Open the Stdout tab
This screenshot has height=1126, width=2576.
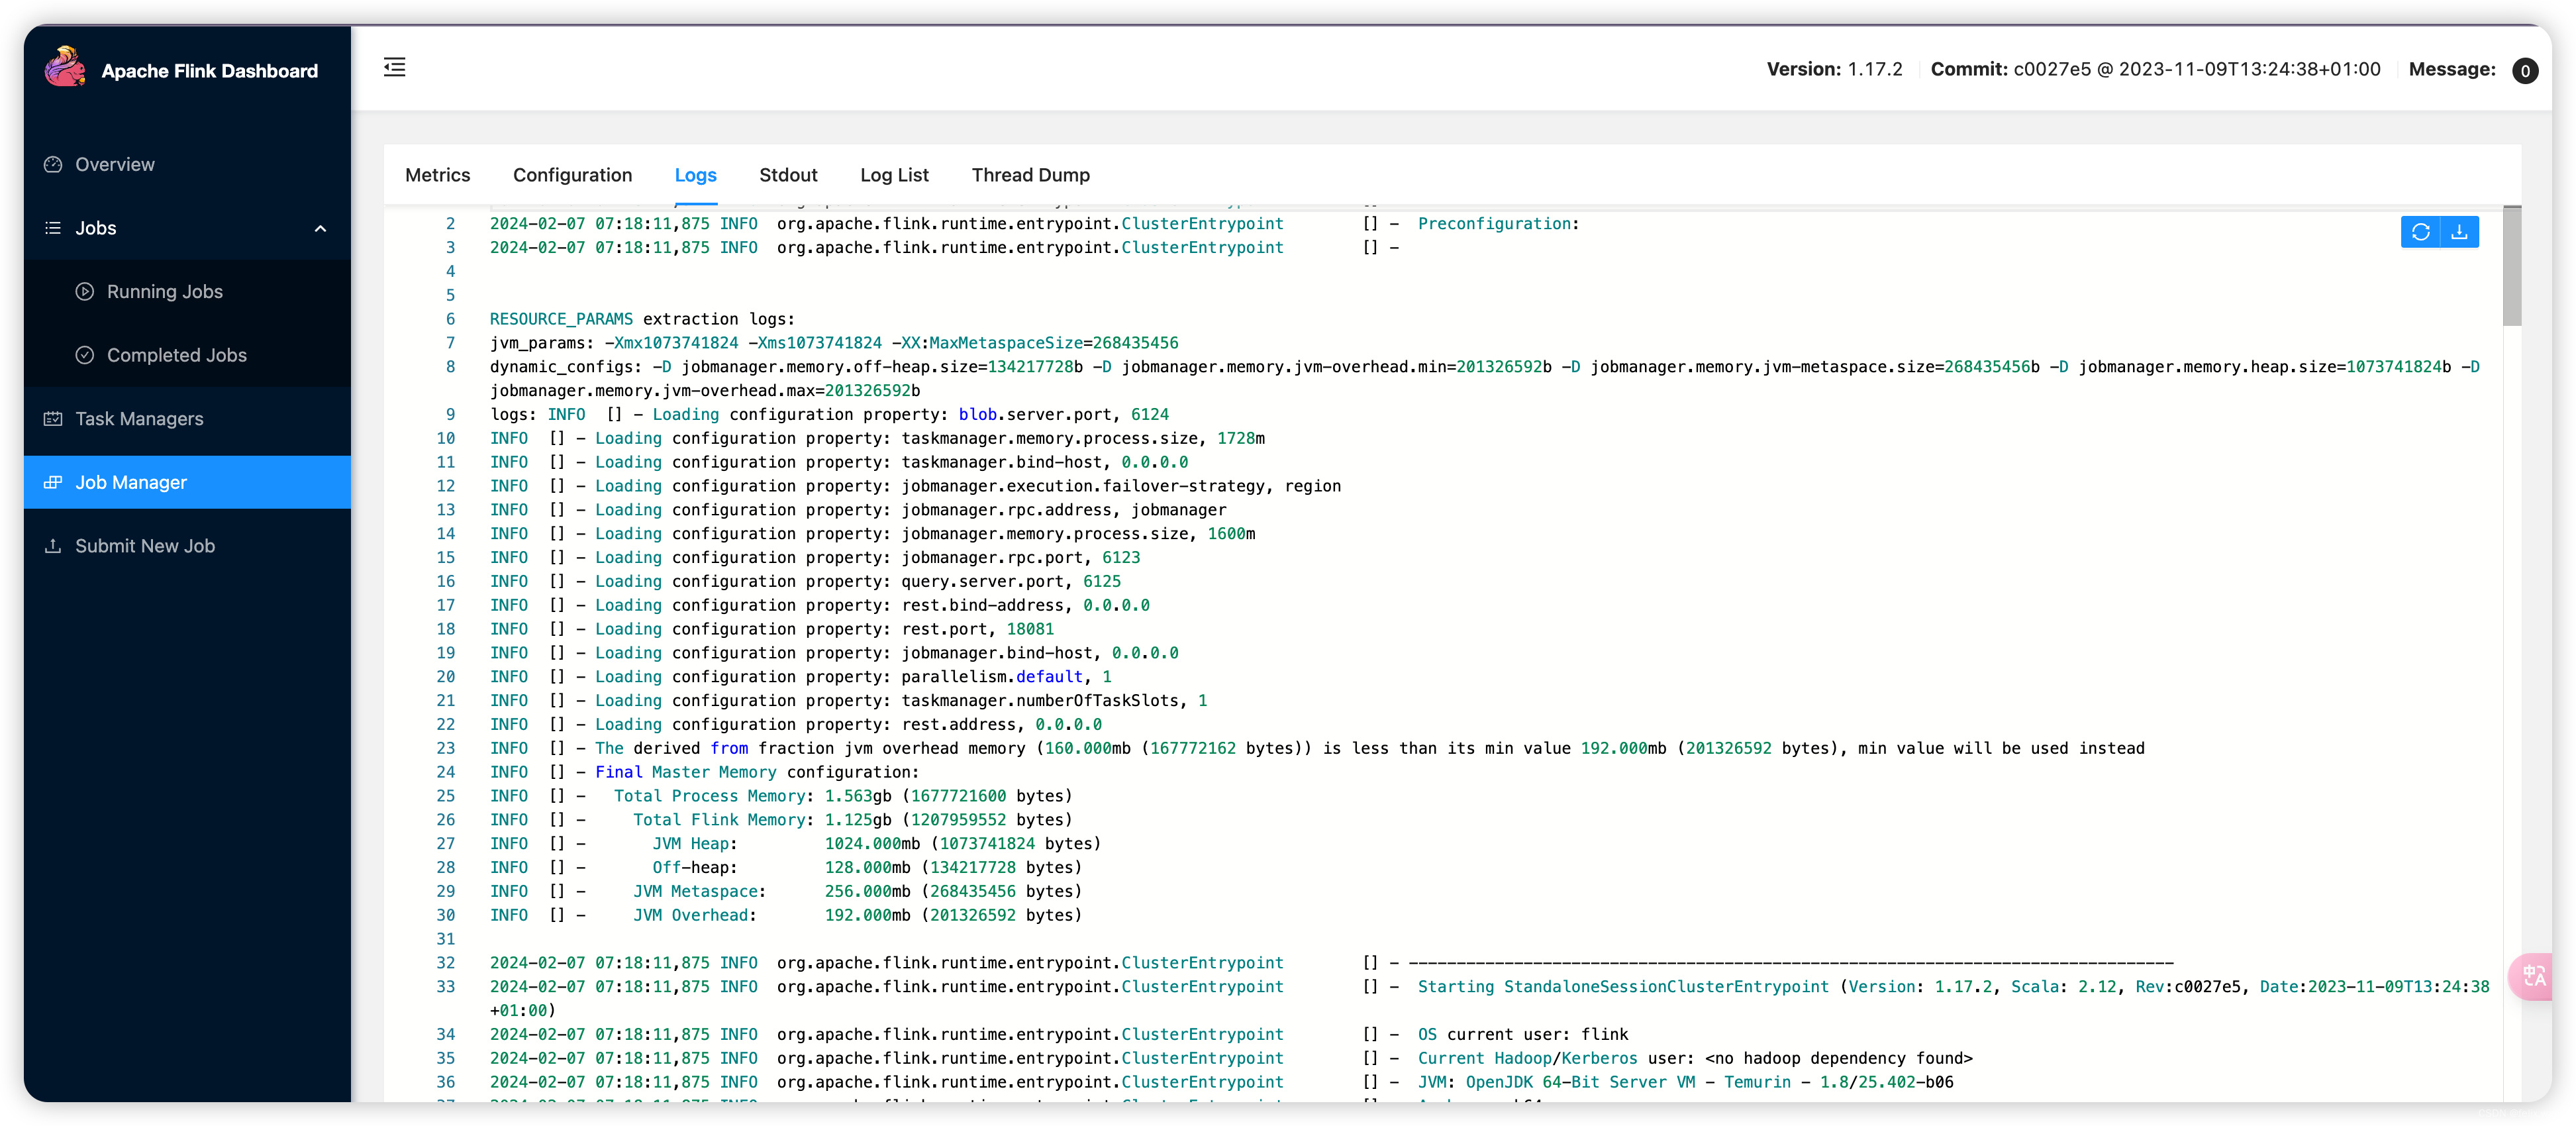pyautogui.click(x=788, y=175)
